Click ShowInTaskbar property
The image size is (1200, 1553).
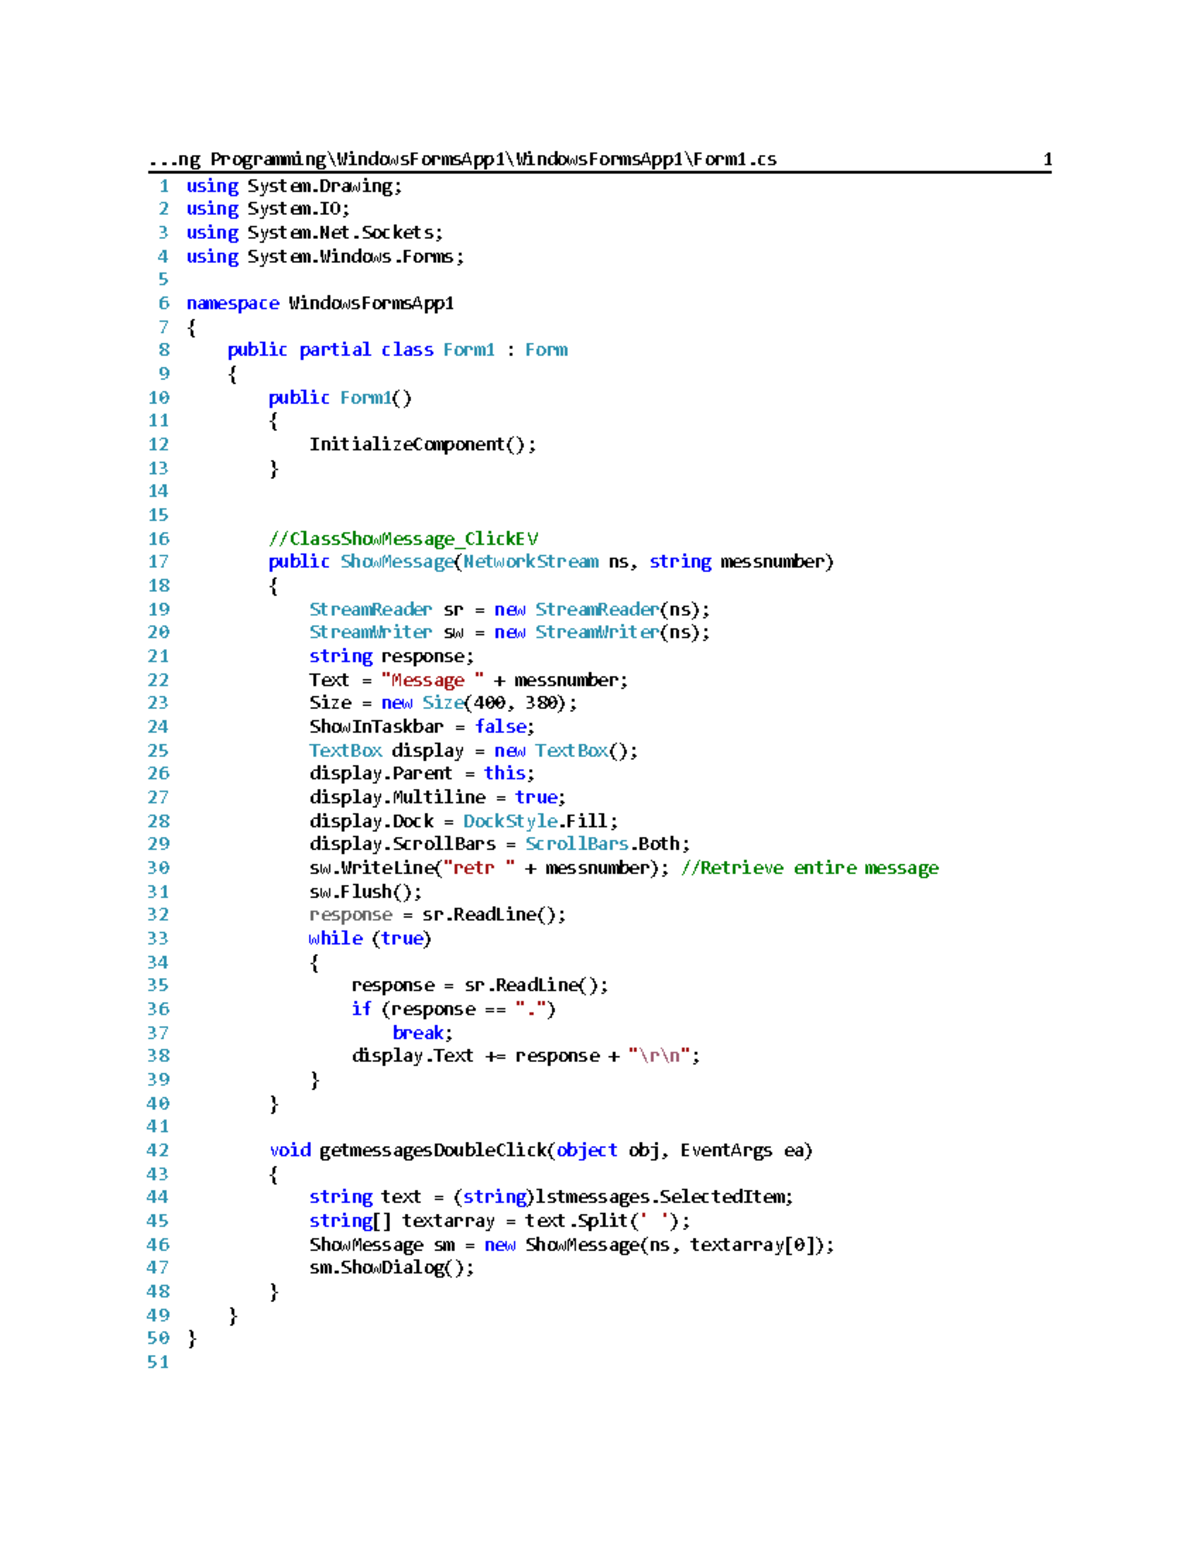pos(376,727)
